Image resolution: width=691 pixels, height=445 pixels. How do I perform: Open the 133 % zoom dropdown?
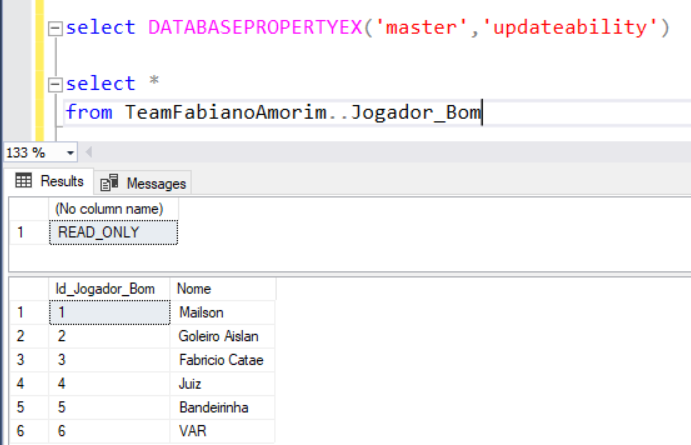pyautogui.click(x=70, y=153)
